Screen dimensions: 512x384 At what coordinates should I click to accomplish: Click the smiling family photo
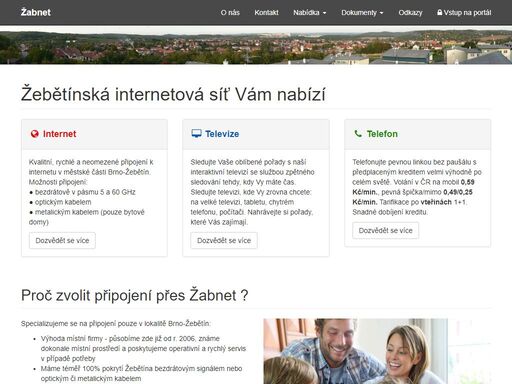(x=377, y=351)
